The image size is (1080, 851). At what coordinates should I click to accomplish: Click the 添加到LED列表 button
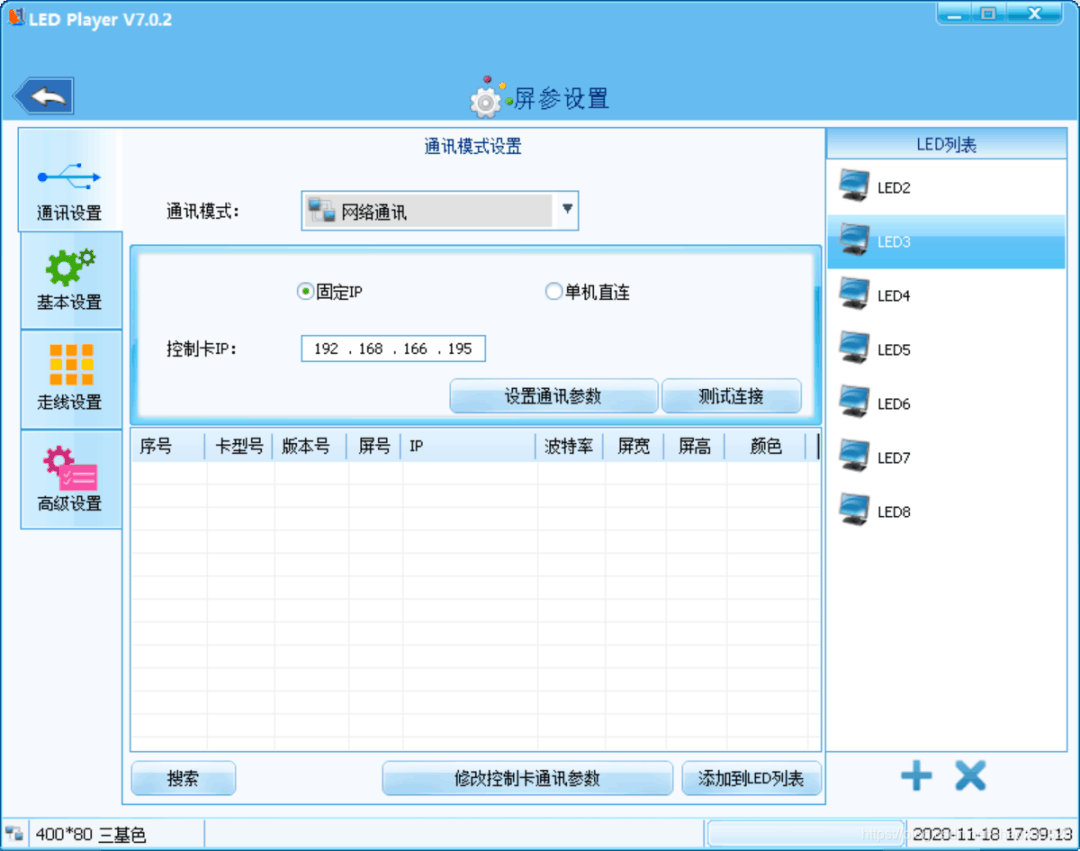click(751, 779)
